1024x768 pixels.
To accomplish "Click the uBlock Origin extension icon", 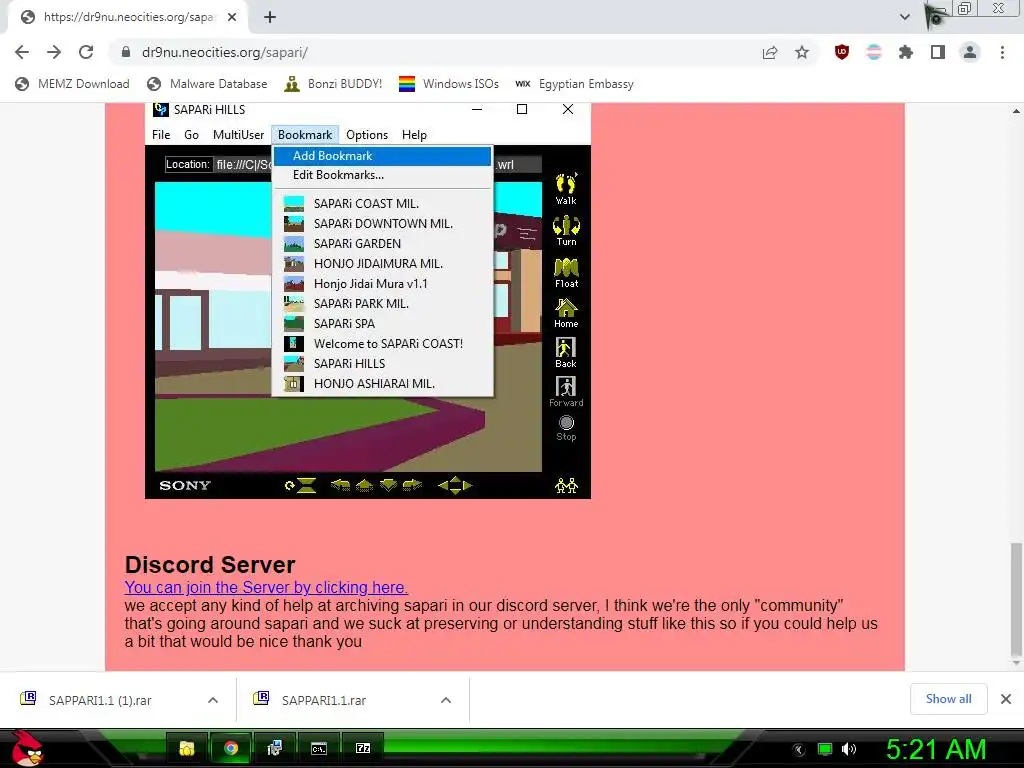I will 842,52.
